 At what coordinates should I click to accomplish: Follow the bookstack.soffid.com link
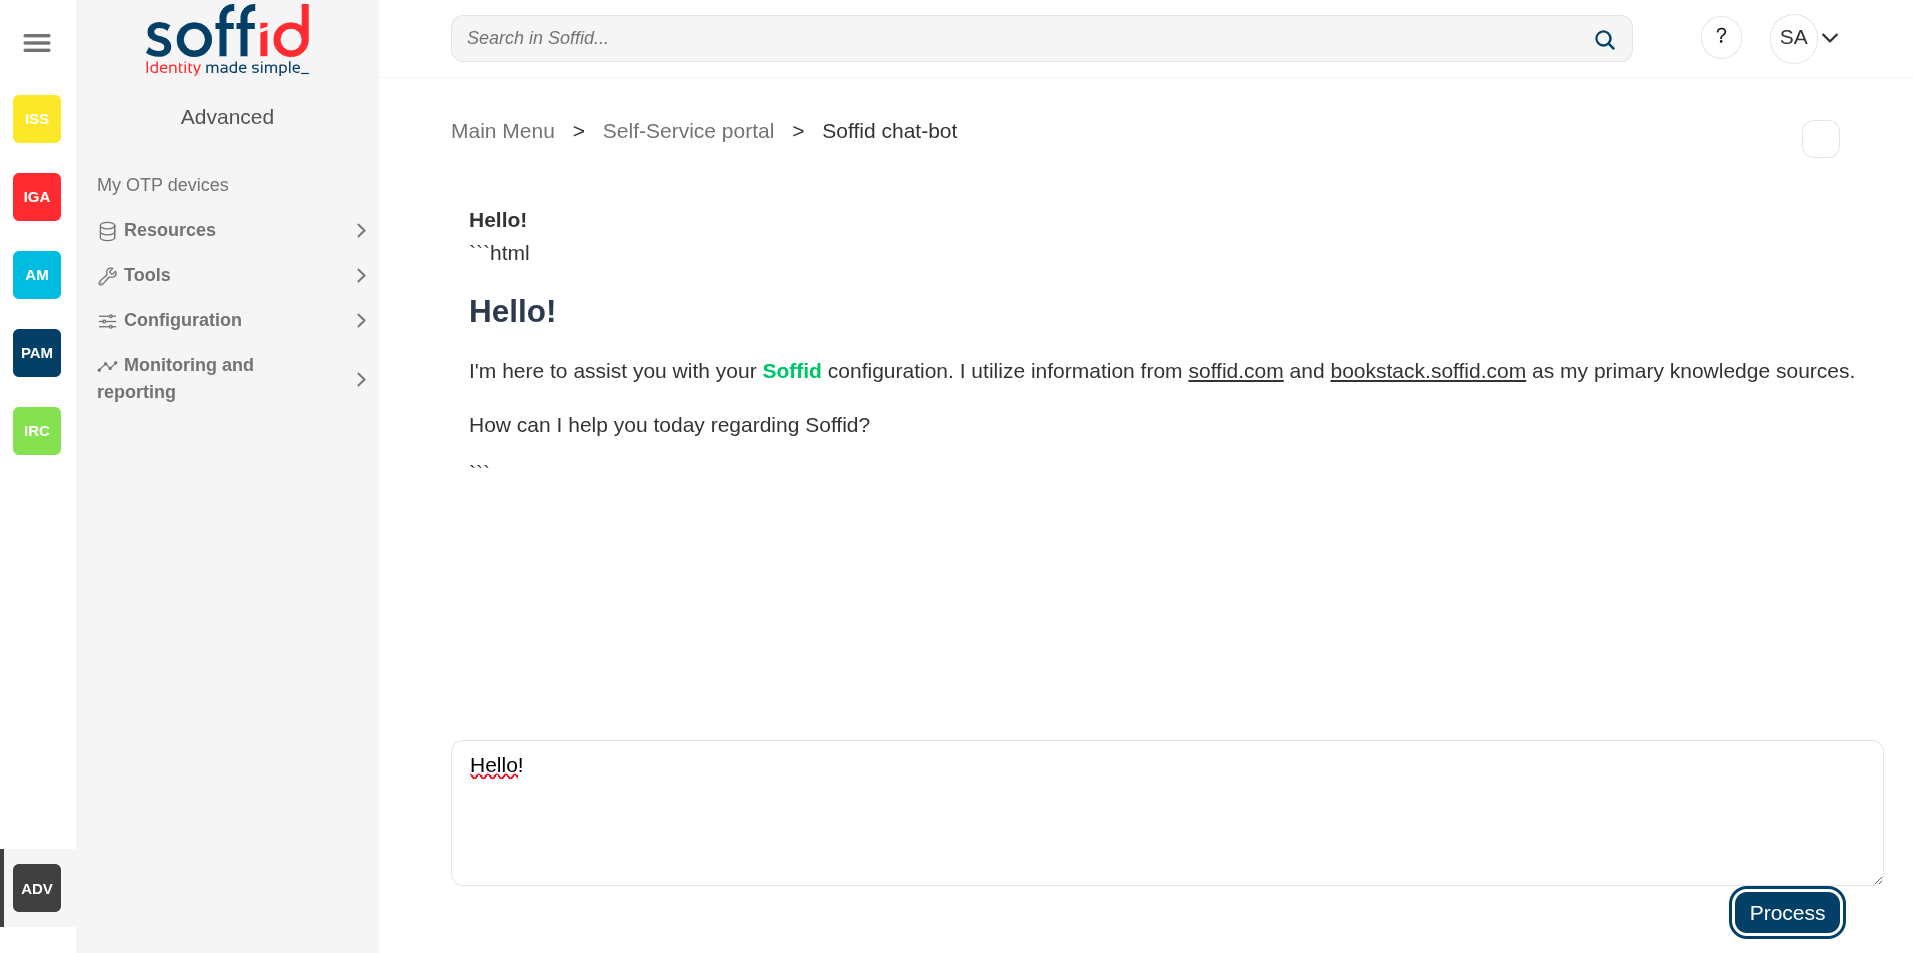click(x=1427, y=371)
